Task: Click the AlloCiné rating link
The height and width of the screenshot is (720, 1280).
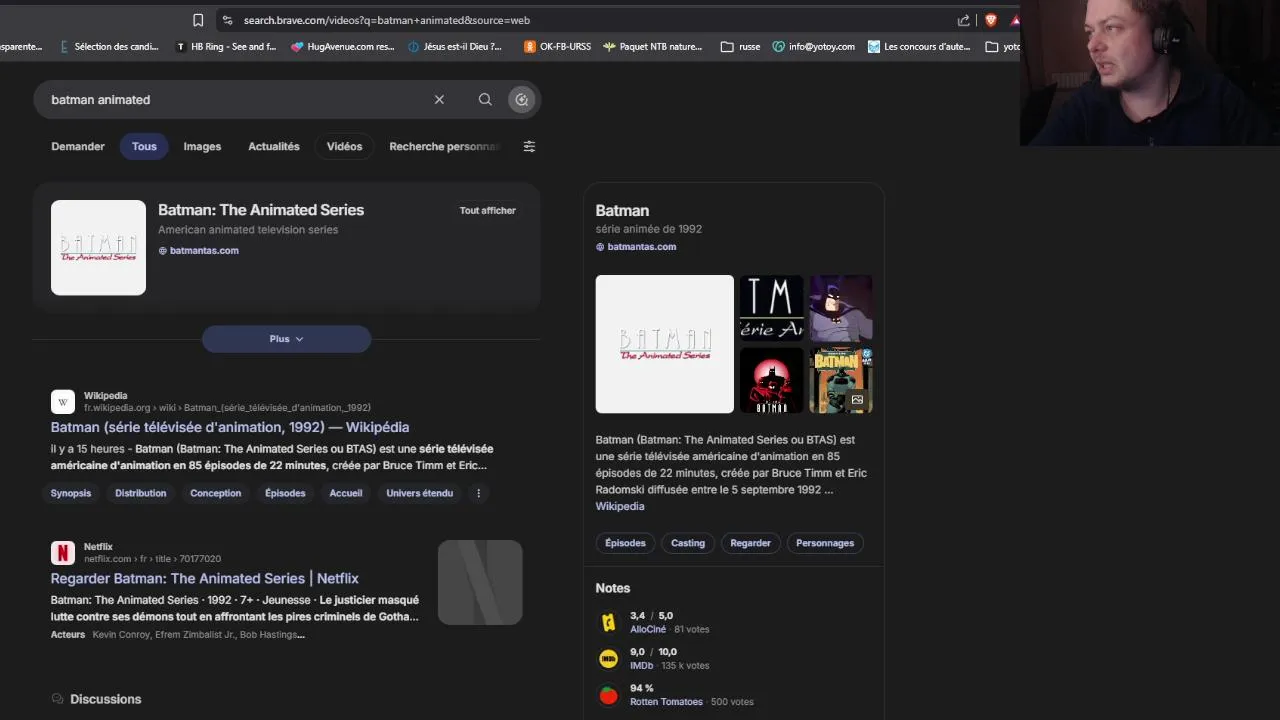Action: (648, 629)
